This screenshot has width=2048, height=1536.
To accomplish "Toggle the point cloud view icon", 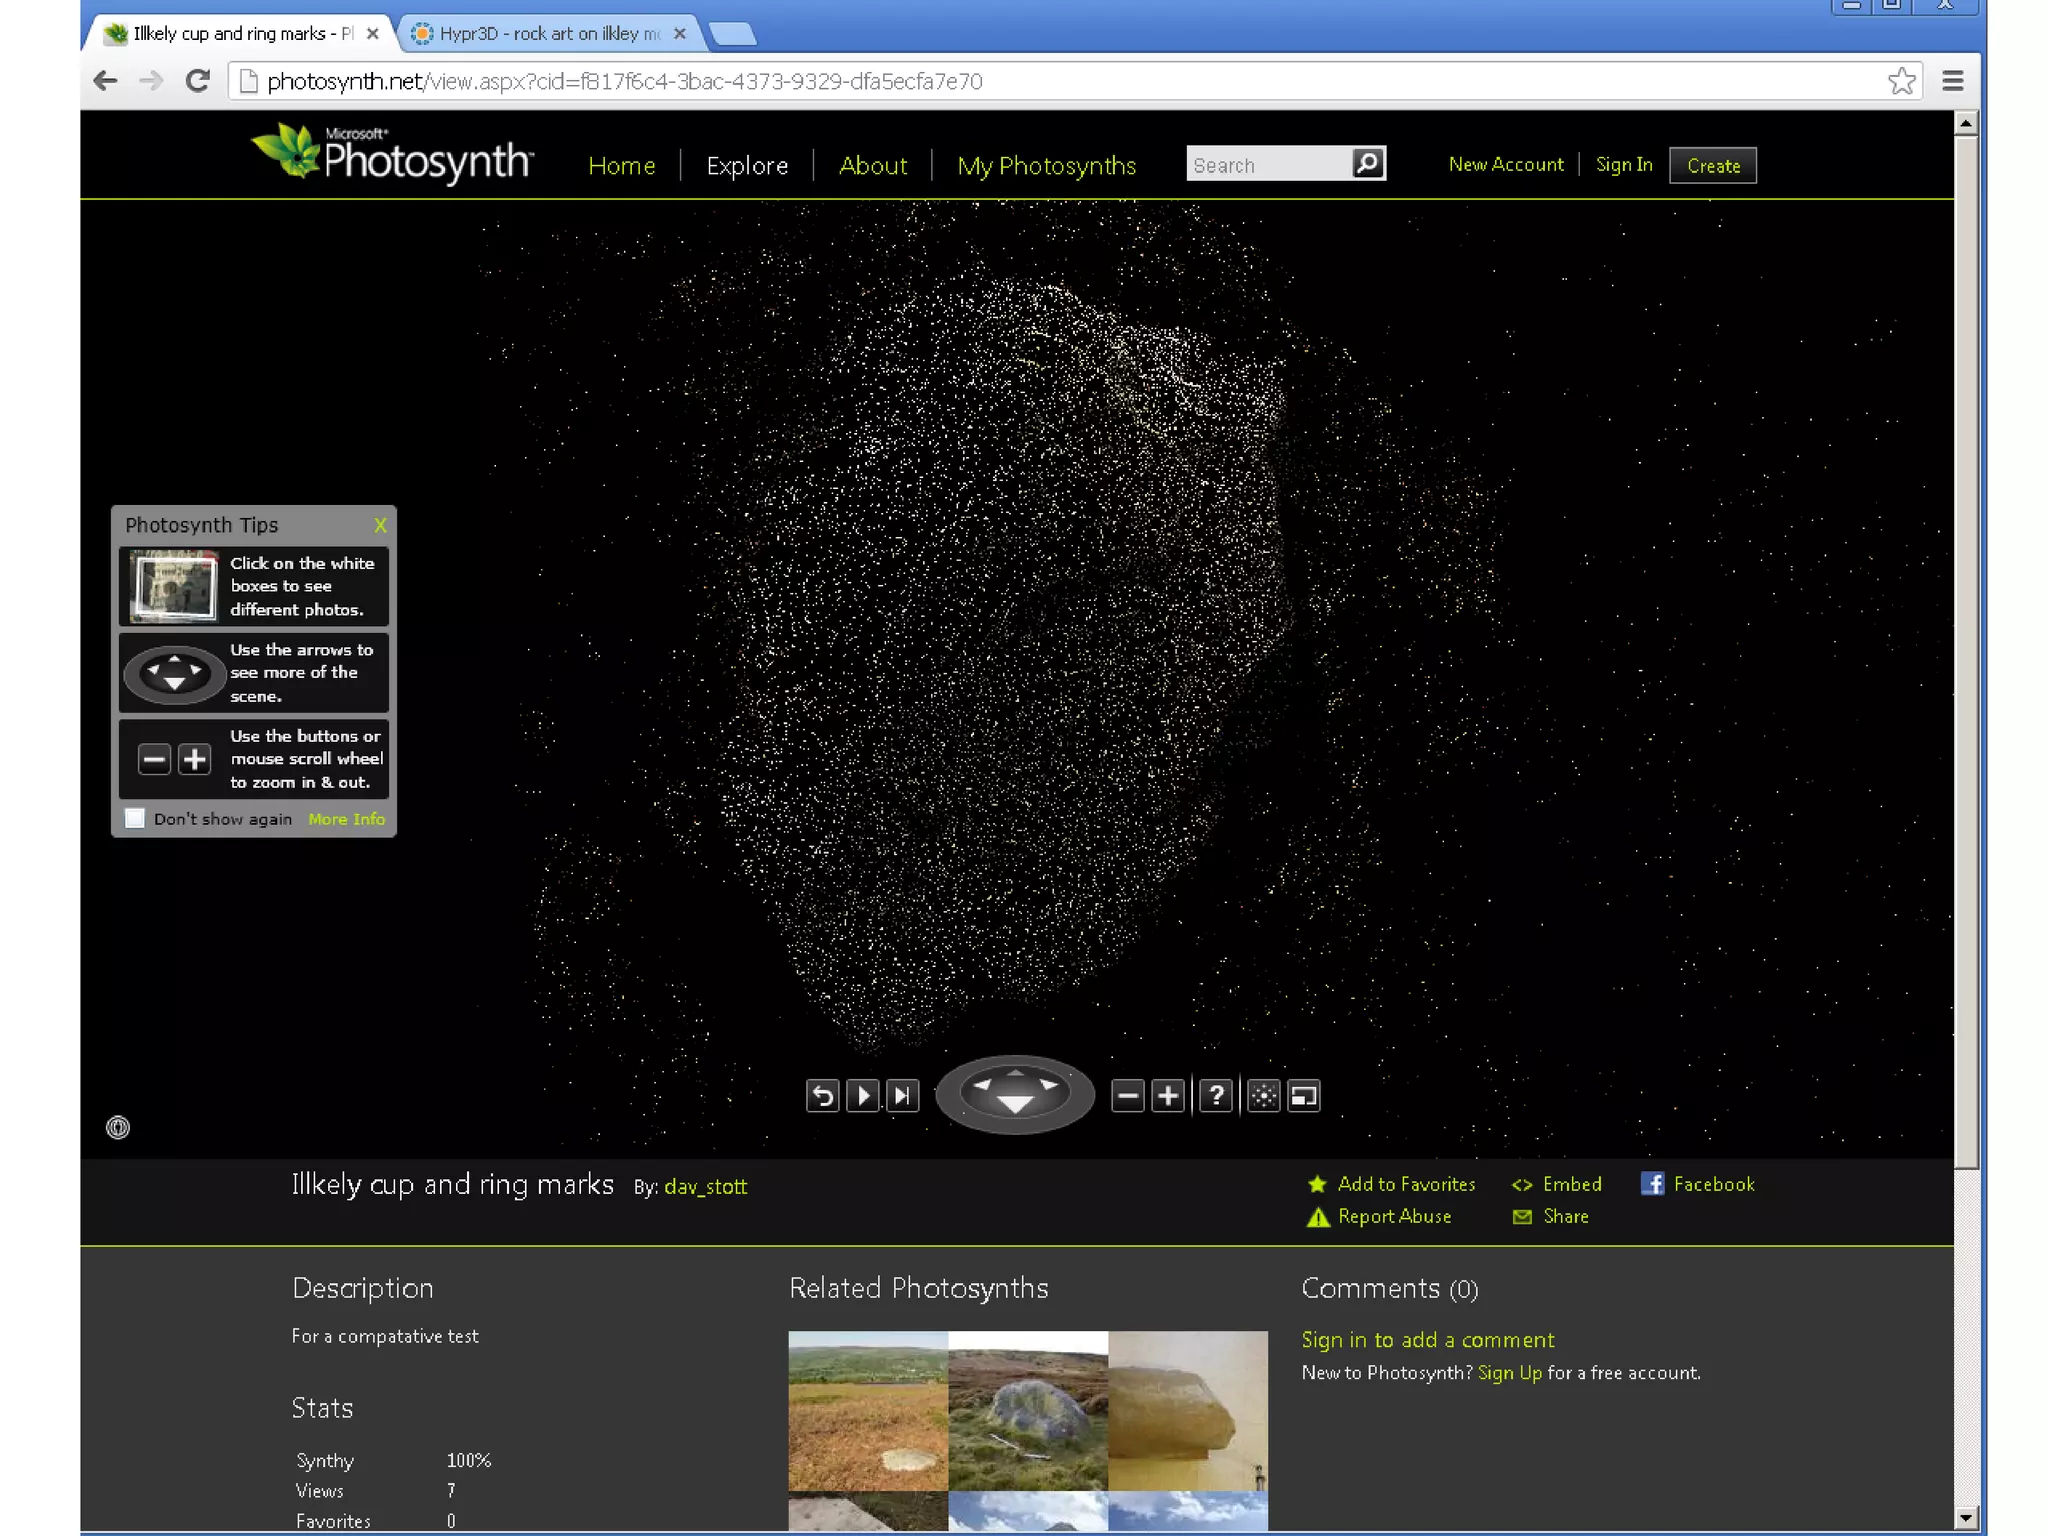I will pos(1263,1096).
